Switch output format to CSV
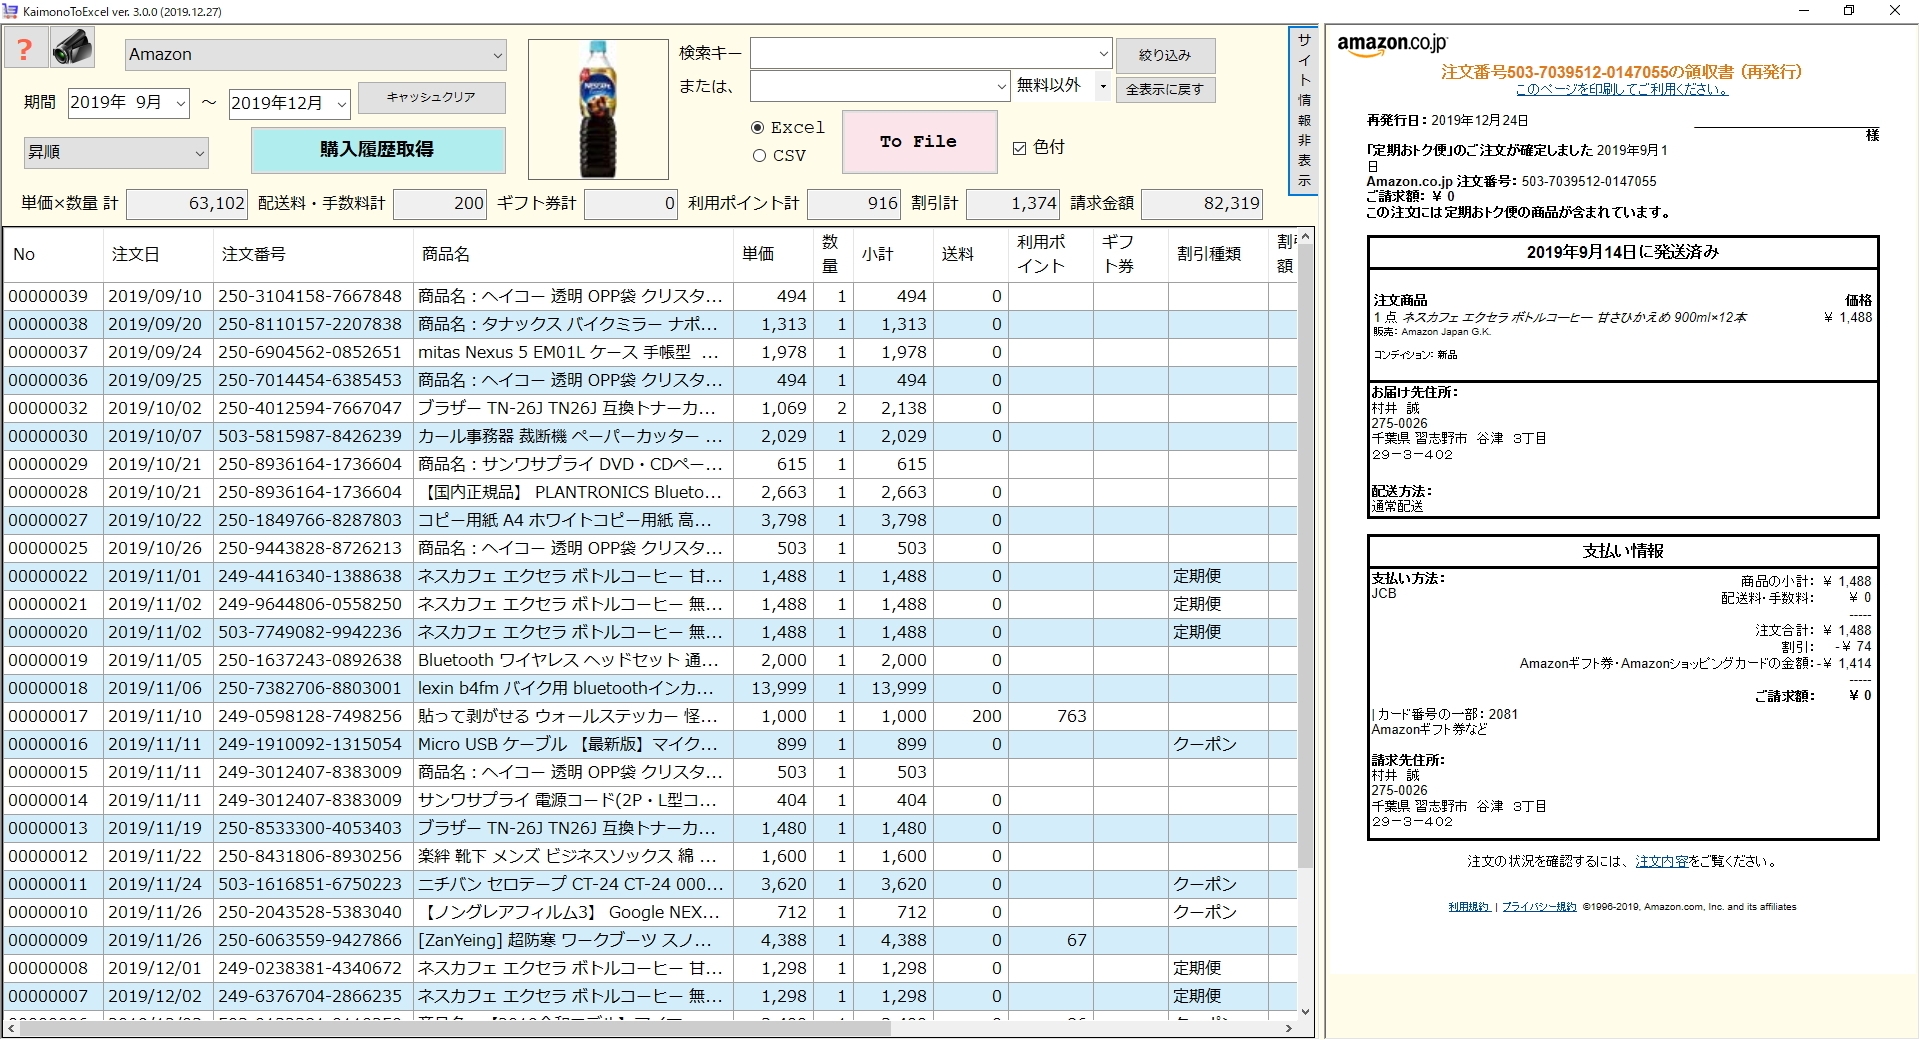Screen dimensions: 1920x1040 758,155
